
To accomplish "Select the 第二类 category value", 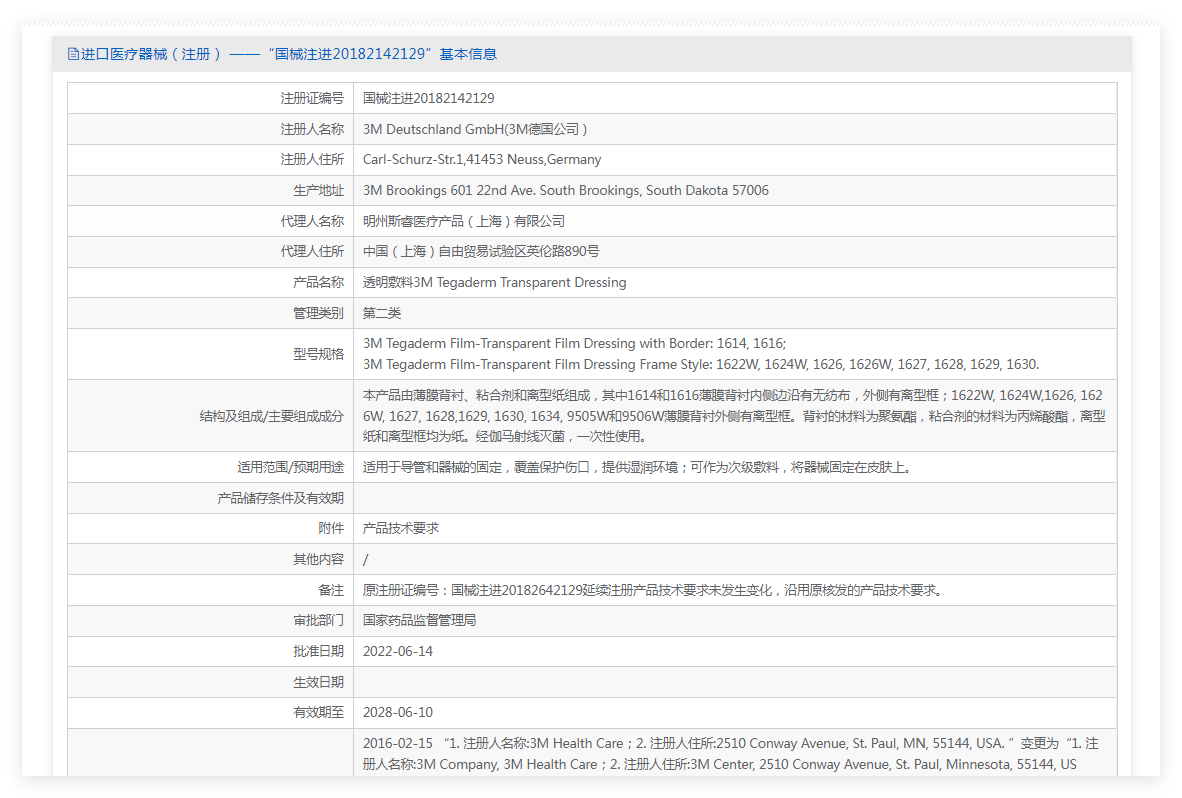I will point(381,313).
